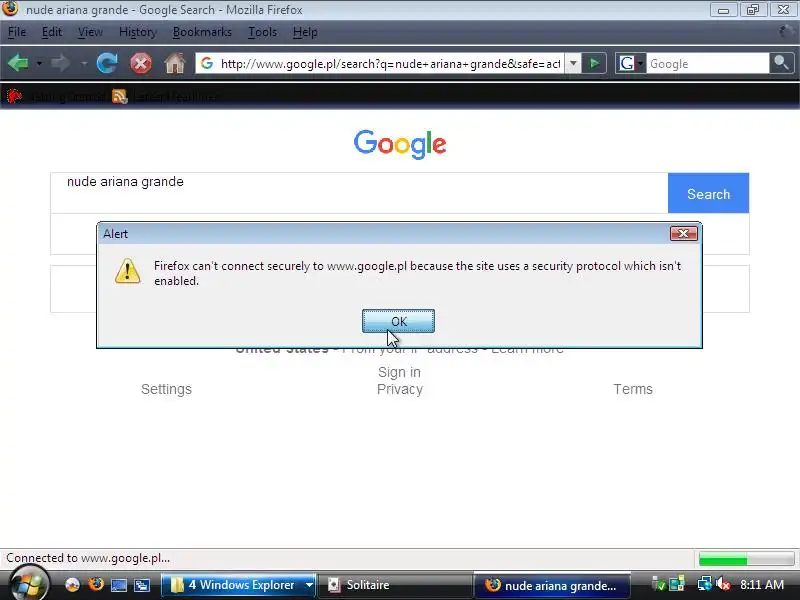Click OK in the Alert dialog
This screenshot has height=600, width=800.
pos(398,321)
